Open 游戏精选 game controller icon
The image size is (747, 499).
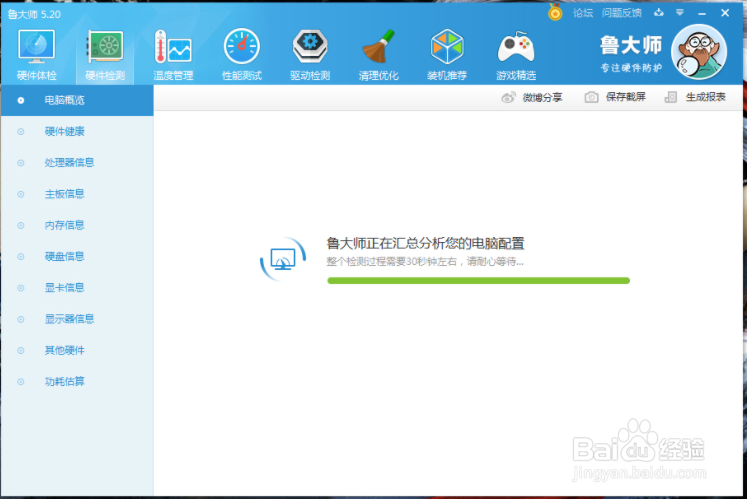[516, 47]
